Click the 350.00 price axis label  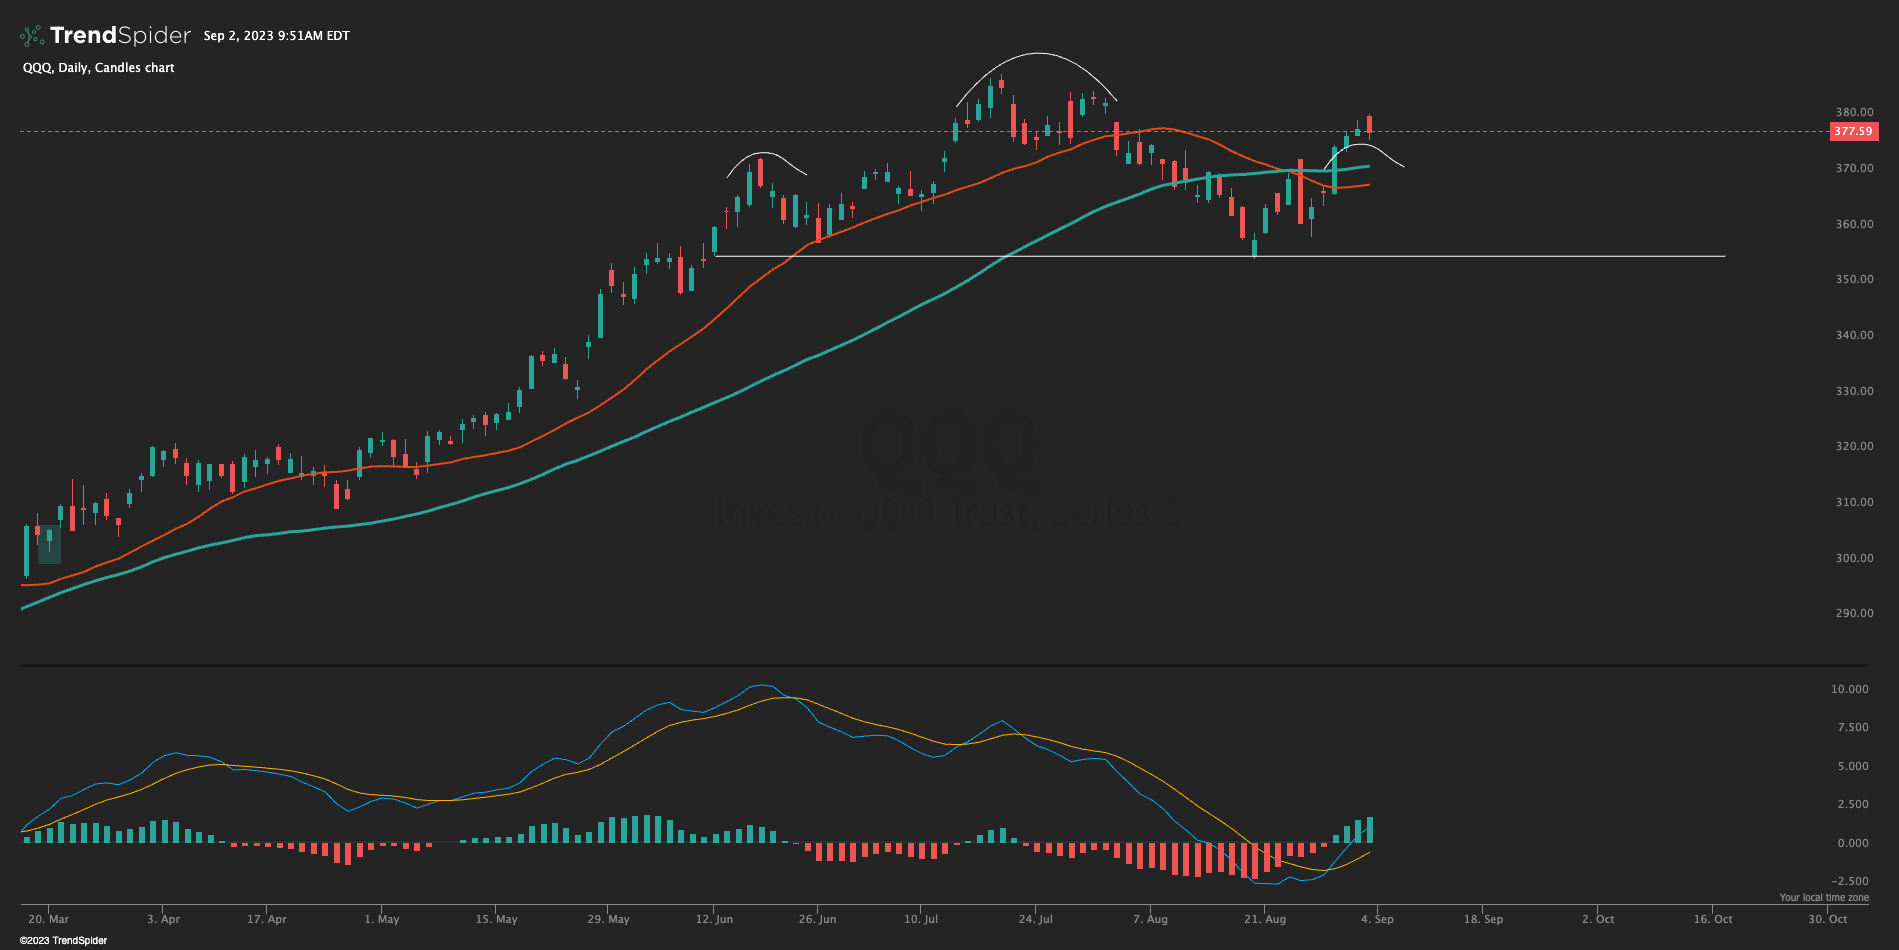tap(1854, 280)
